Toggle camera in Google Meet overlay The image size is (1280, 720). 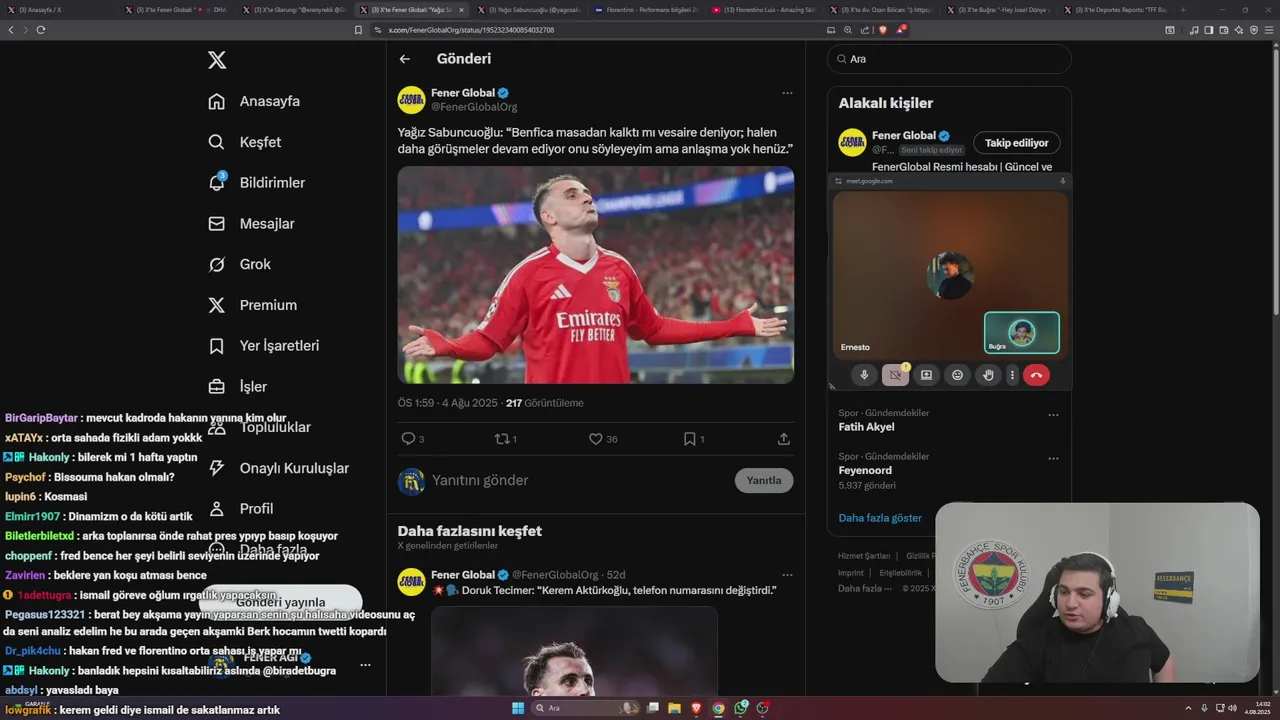coord(896,375)
